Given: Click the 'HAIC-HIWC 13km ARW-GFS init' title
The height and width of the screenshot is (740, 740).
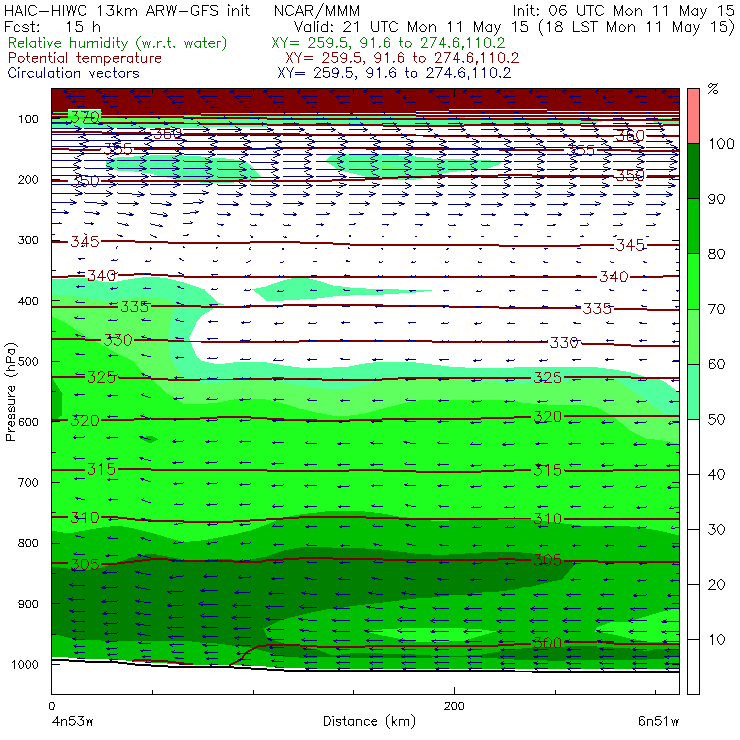Looking at the screenshot, I should click(x=126, y=10).
